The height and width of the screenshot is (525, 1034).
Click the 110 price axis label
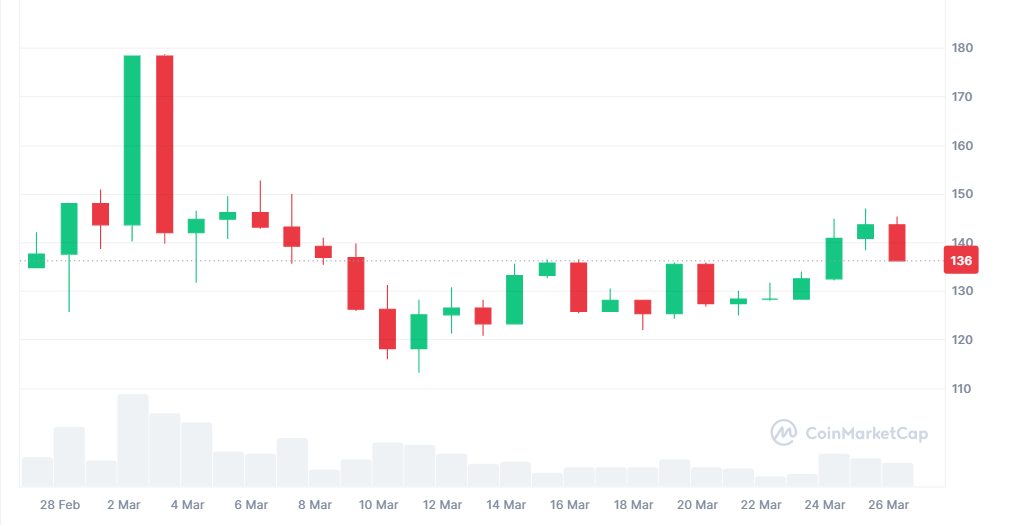click(962, 388)
